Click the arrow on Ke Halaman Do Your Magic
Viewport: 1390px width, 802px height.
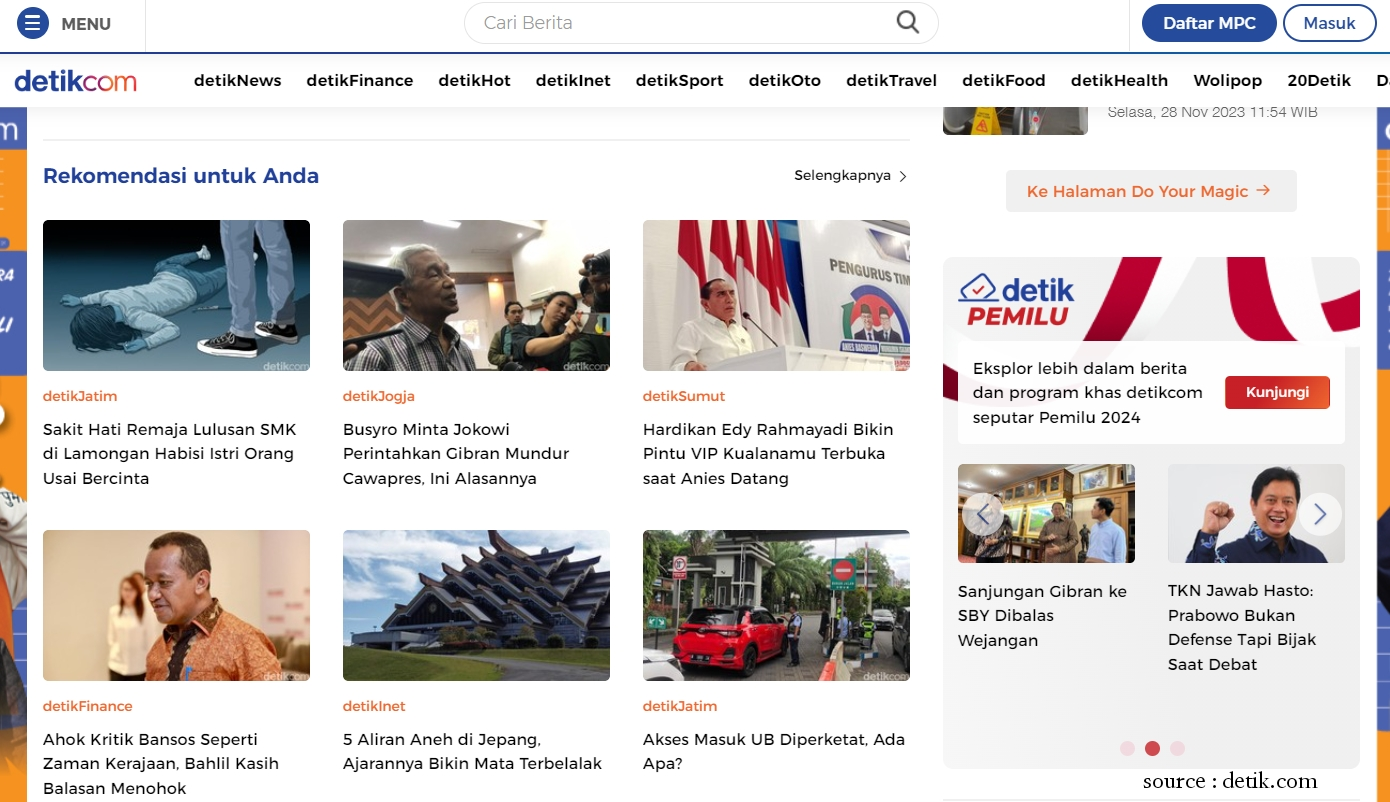point(1263,190)
